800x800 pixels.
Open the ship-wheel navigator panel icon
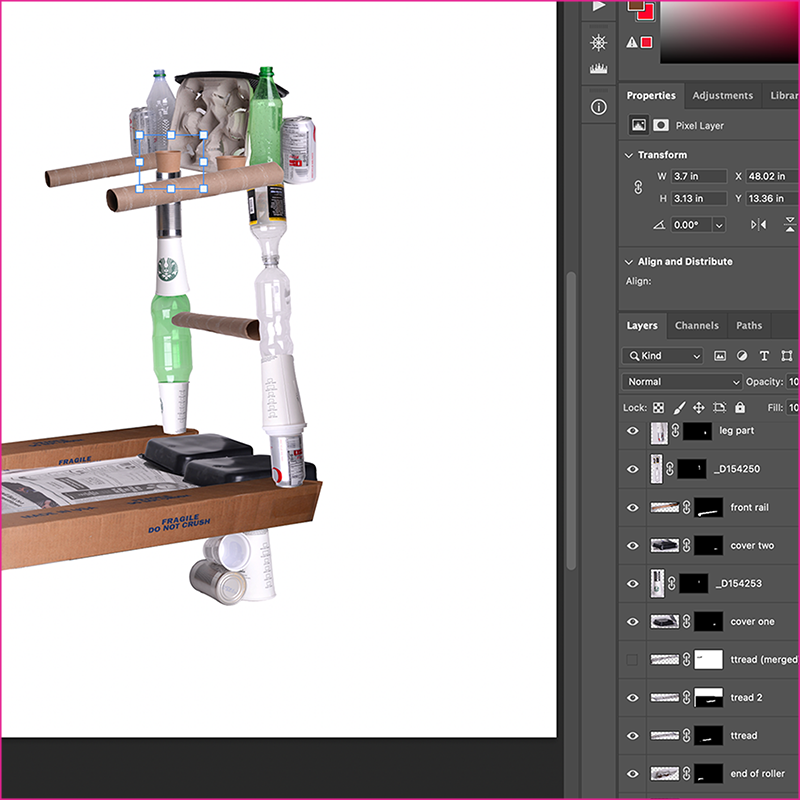[598, 42]
